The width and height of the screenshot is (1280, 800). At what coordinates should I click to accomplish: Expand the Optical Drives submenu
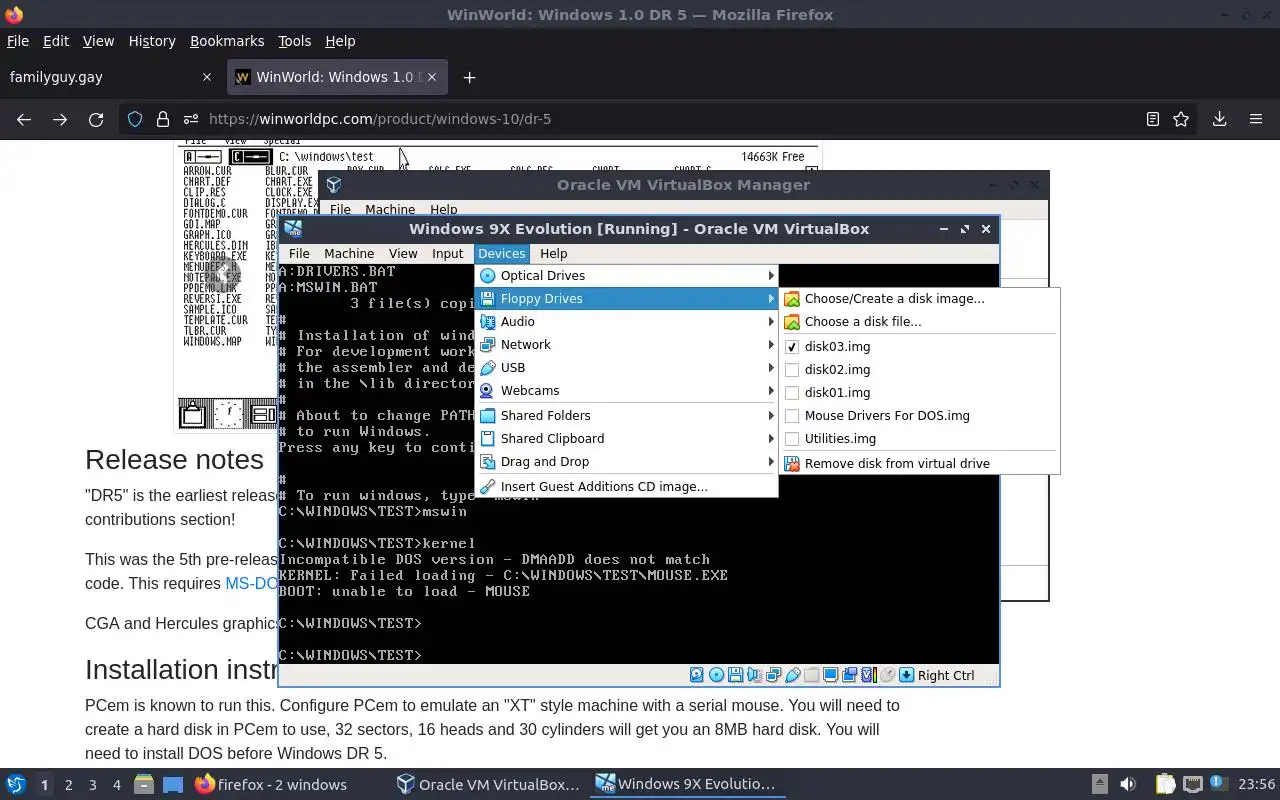626,275
